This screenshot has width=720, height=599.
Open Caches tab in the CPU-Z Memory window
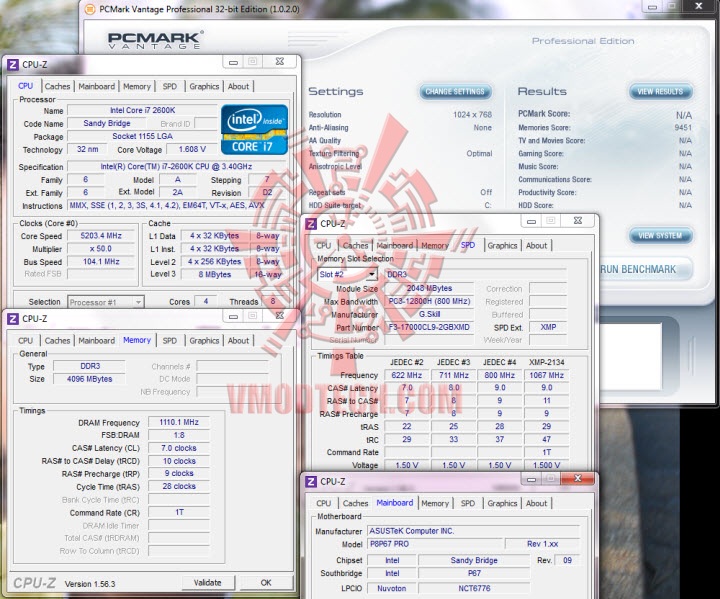tap(57, 341)
